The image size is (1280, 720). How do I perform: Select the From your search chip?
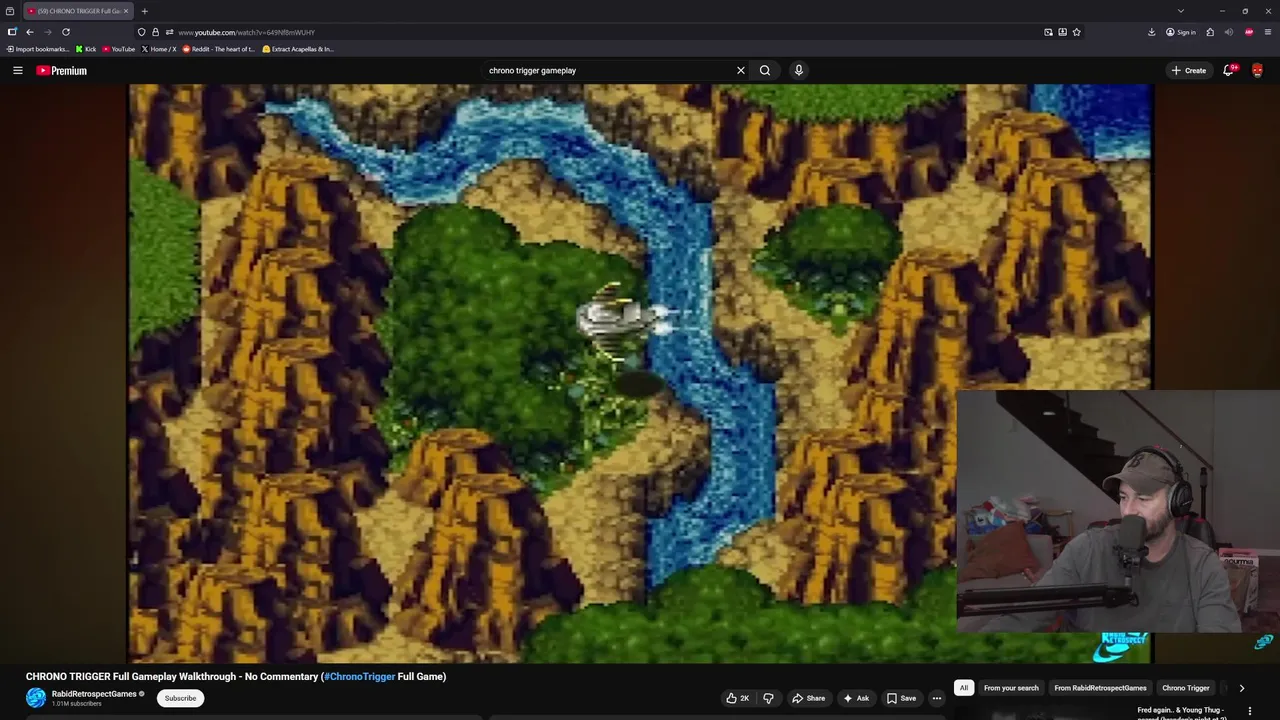[x=1011, y=688]
